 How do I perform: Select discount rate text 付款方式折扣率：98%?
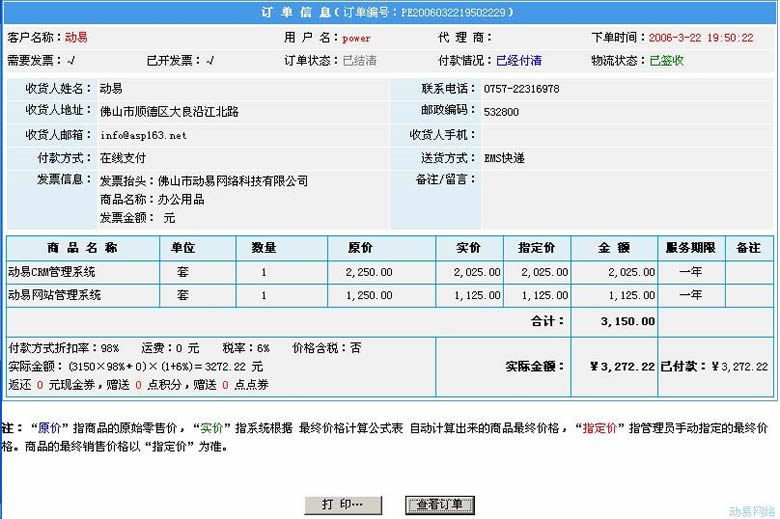64,348
